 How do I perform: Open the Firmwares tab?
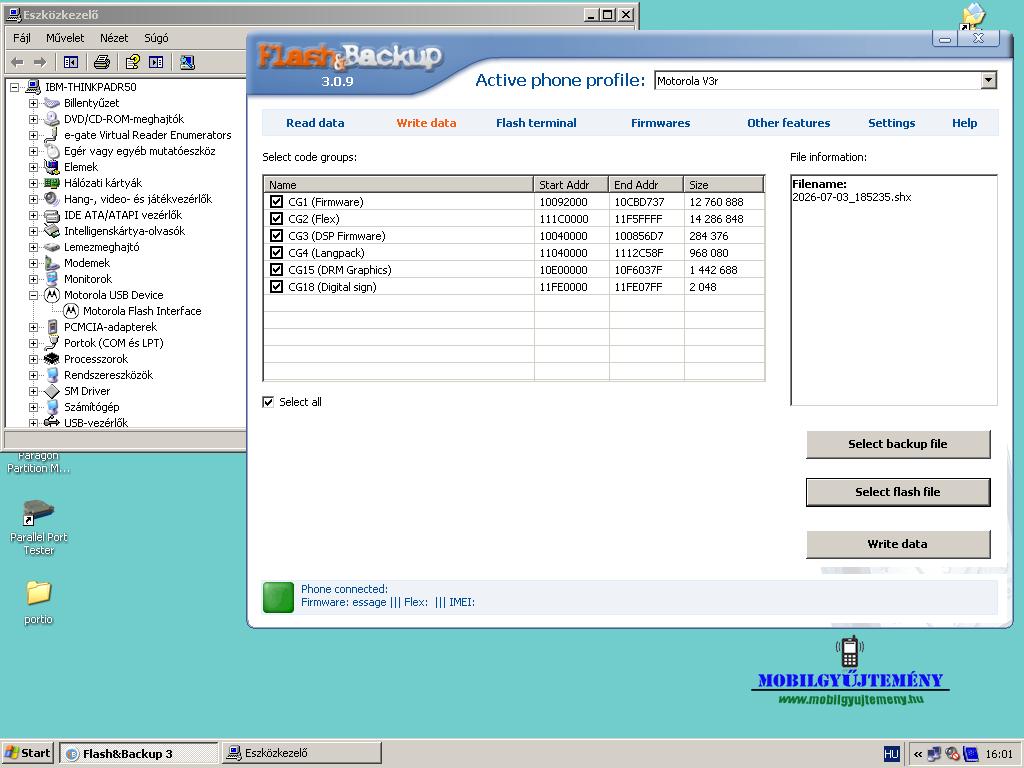tap(660, 123)
